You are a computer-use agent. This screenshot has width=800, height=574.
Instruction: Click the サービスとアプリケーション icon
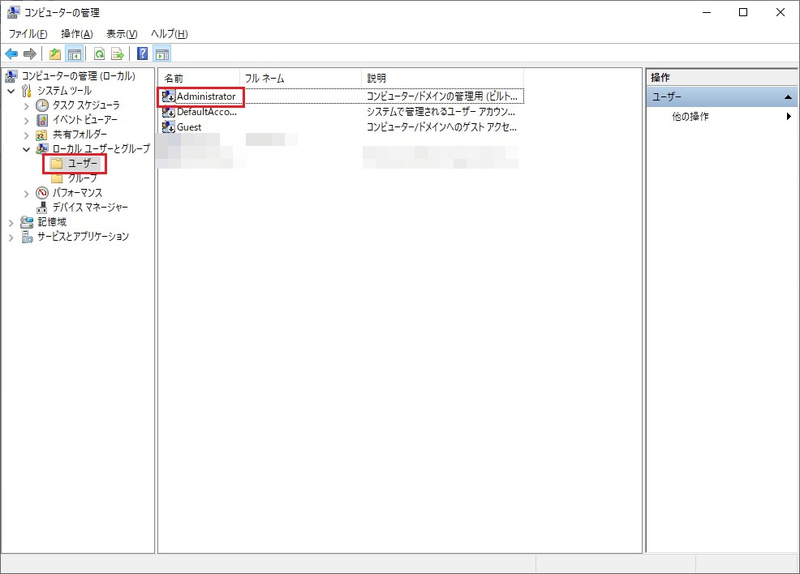(x=27, y=237)
